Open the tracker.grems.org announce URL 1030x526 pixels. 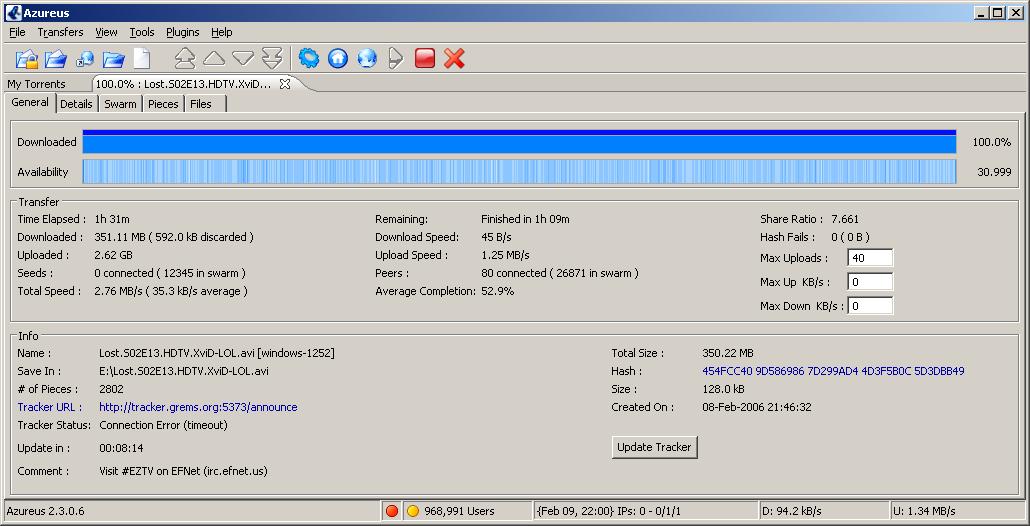pos(198,407)
